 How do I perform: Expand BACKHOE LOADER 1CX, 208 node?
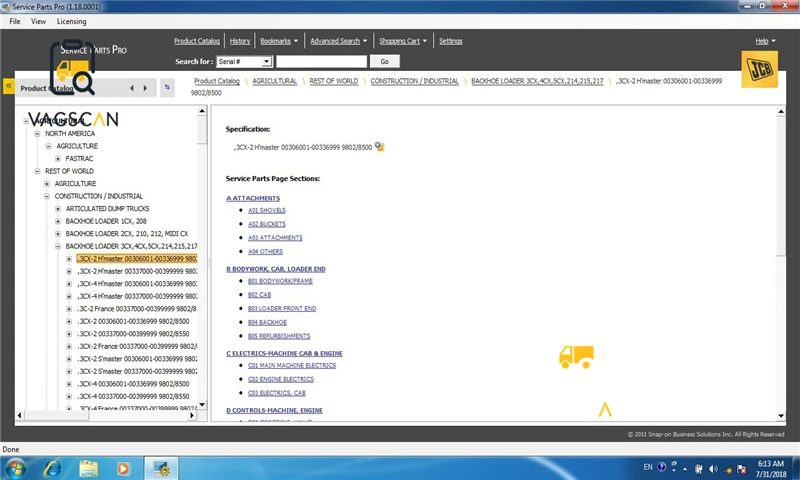58,221
